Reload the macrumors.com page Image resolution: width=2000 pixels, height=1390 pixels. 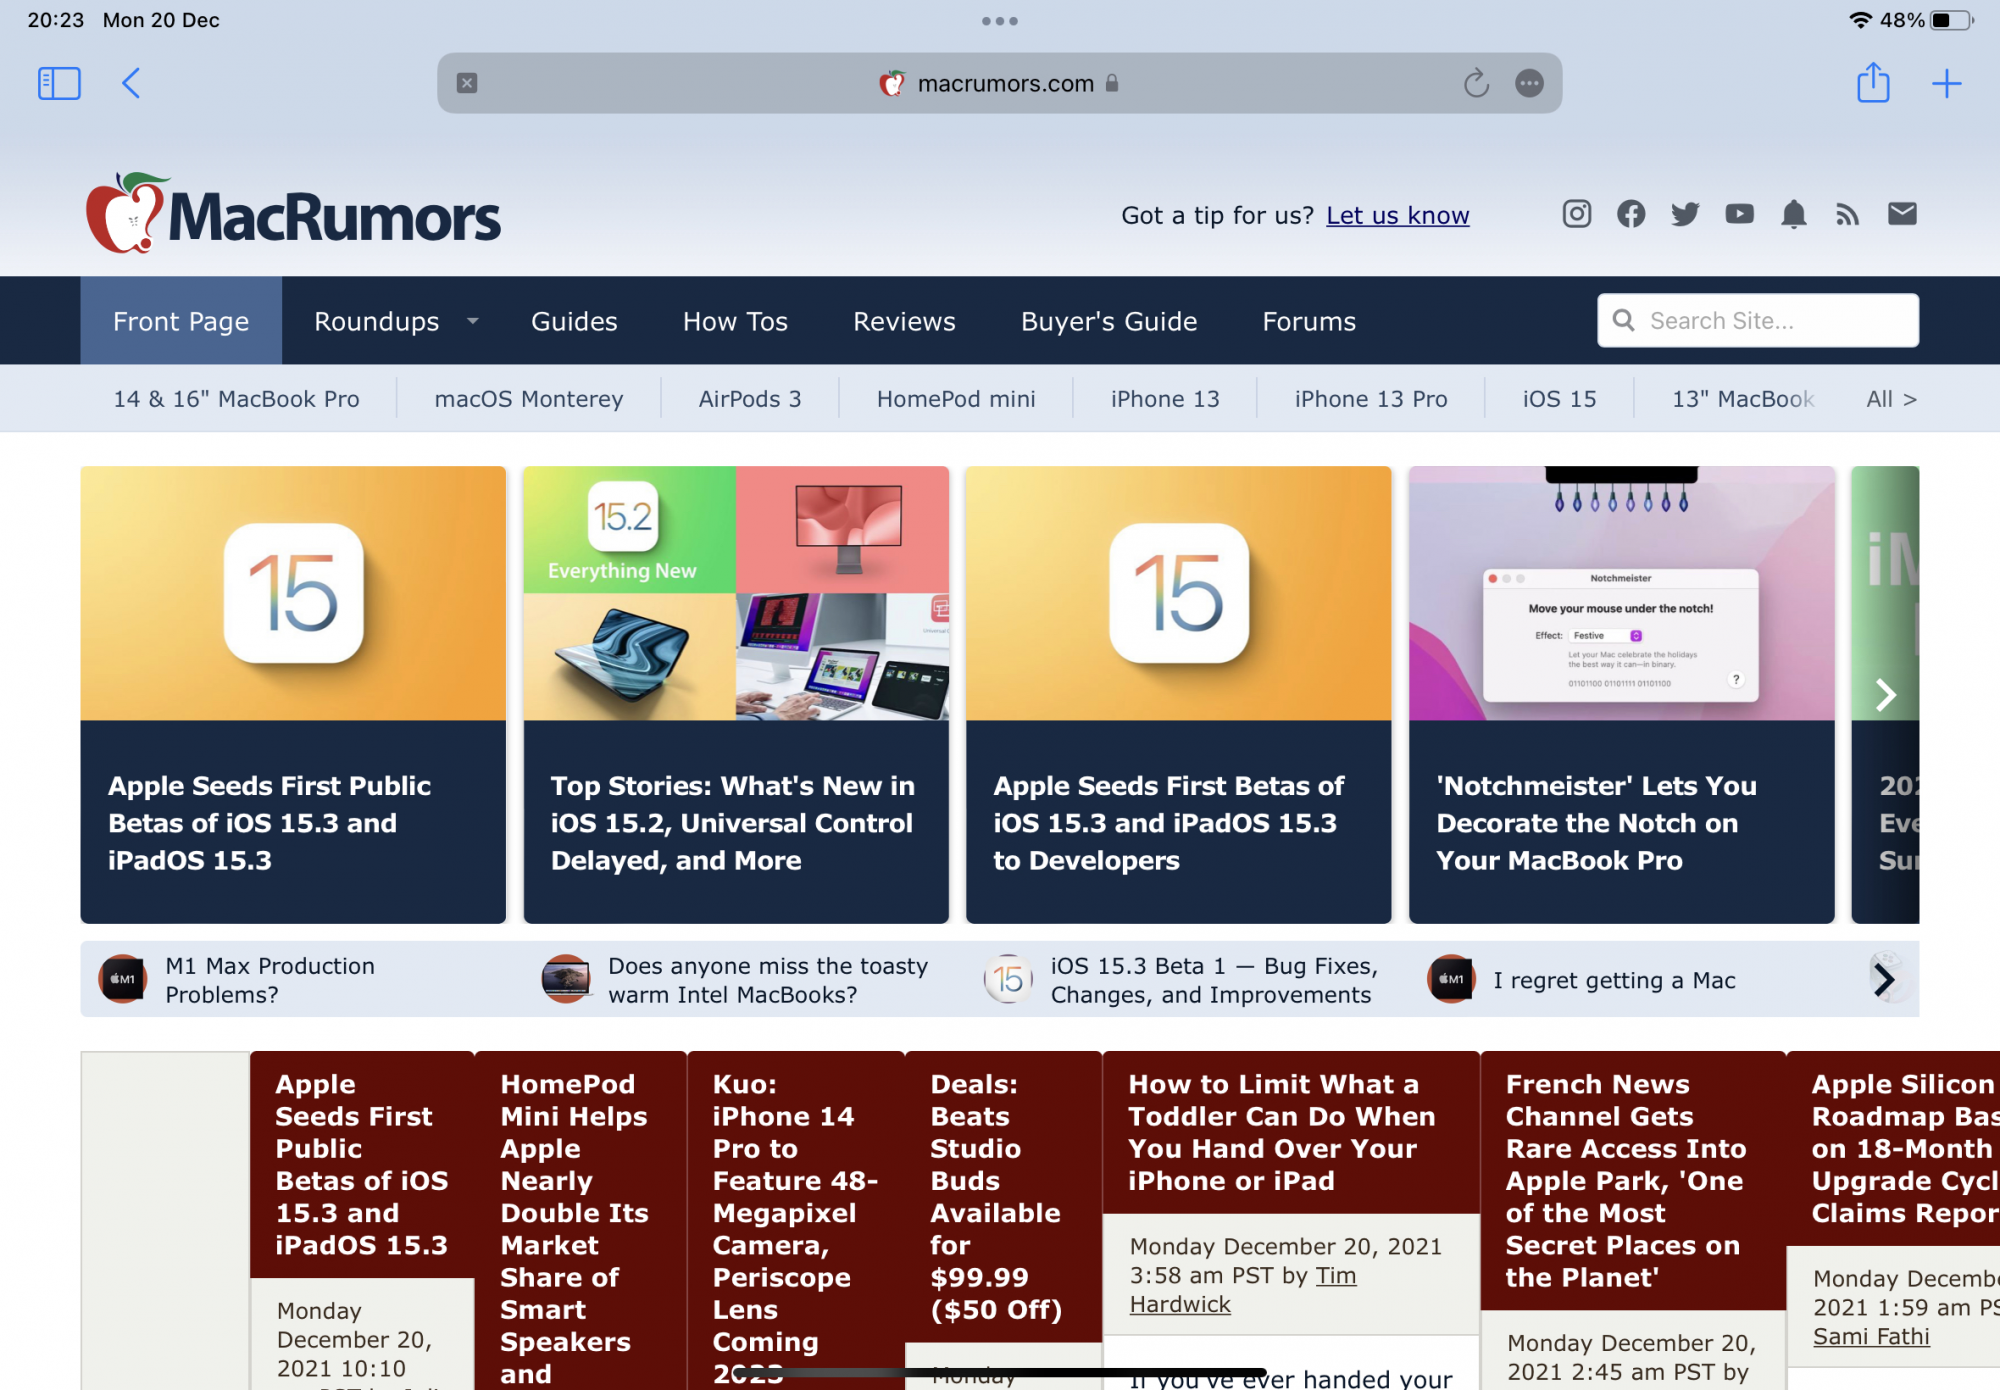[x=1476, y=83]
